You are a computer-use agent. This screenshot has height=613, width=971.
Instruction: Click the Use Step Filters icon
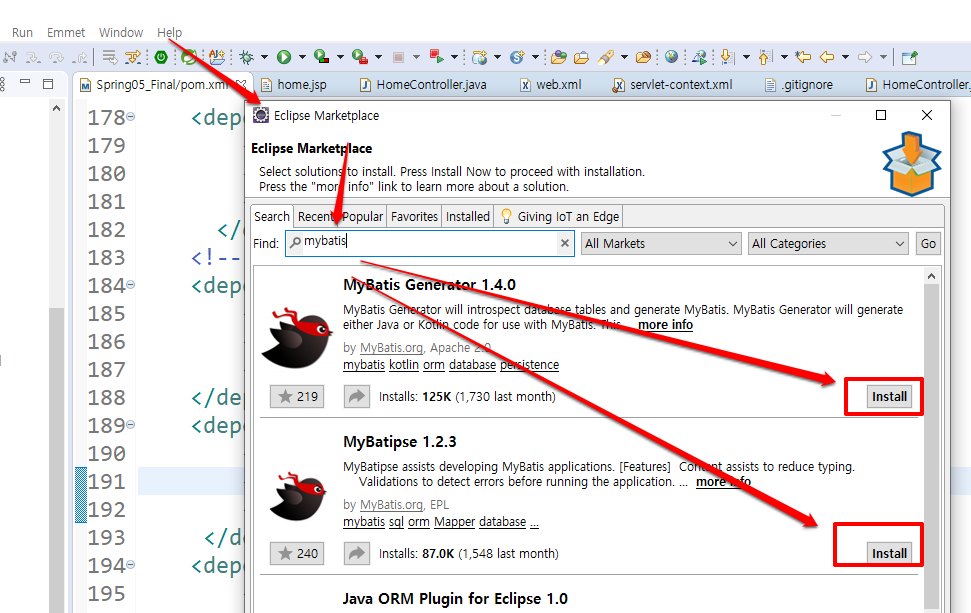133,58
